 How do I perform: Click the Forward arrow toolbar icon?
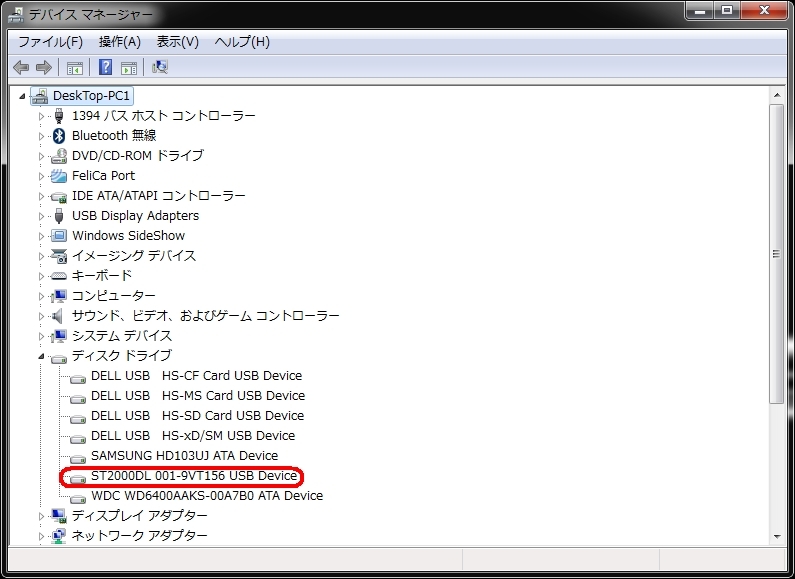point(44,67)
